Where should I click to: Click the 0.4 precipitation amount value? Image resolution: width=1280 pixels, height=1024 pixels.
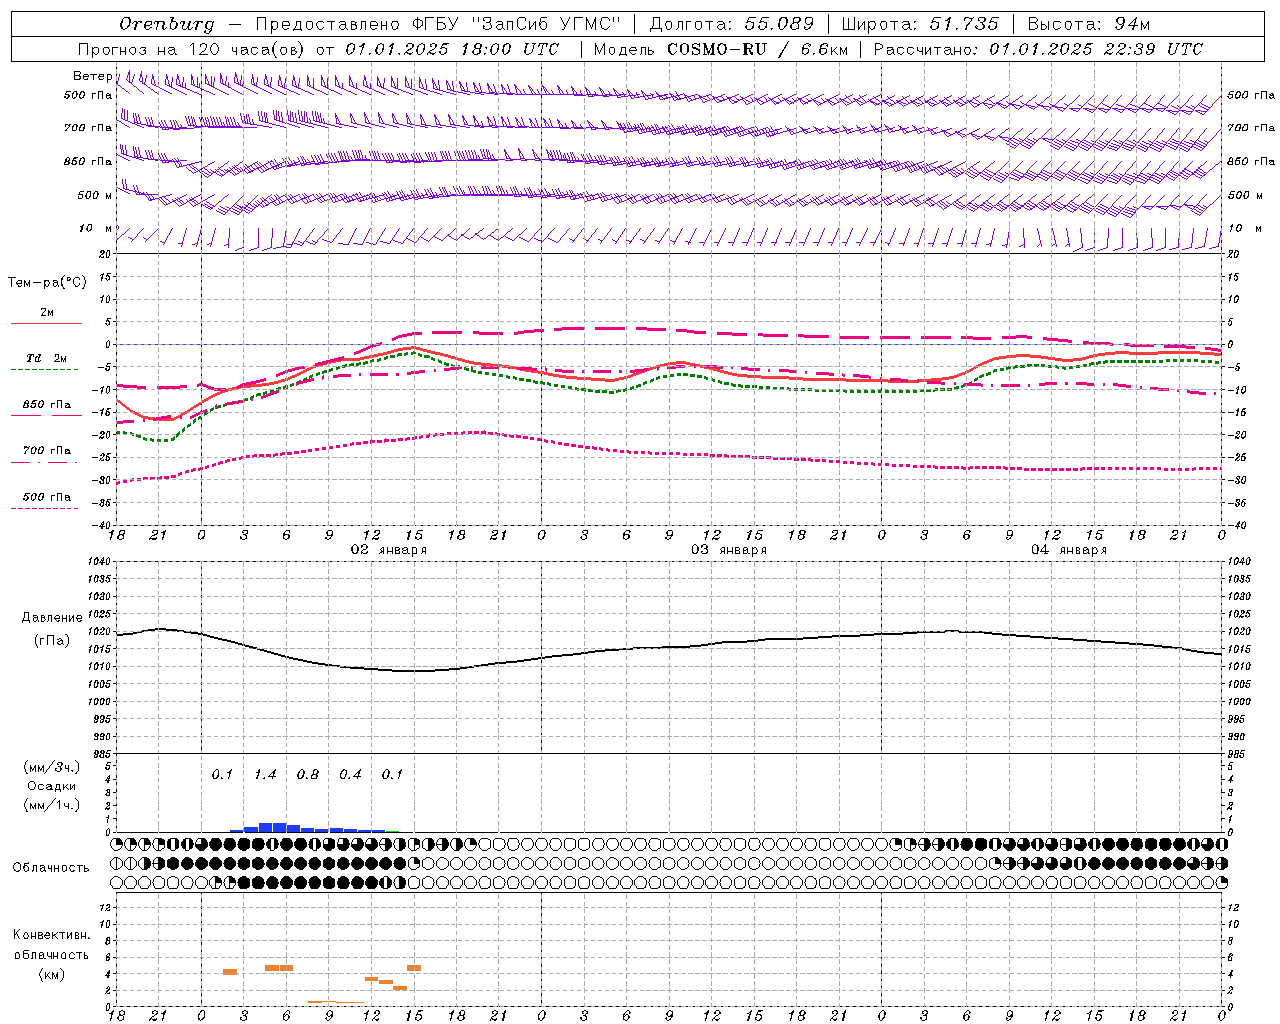(x=350, y=774)
